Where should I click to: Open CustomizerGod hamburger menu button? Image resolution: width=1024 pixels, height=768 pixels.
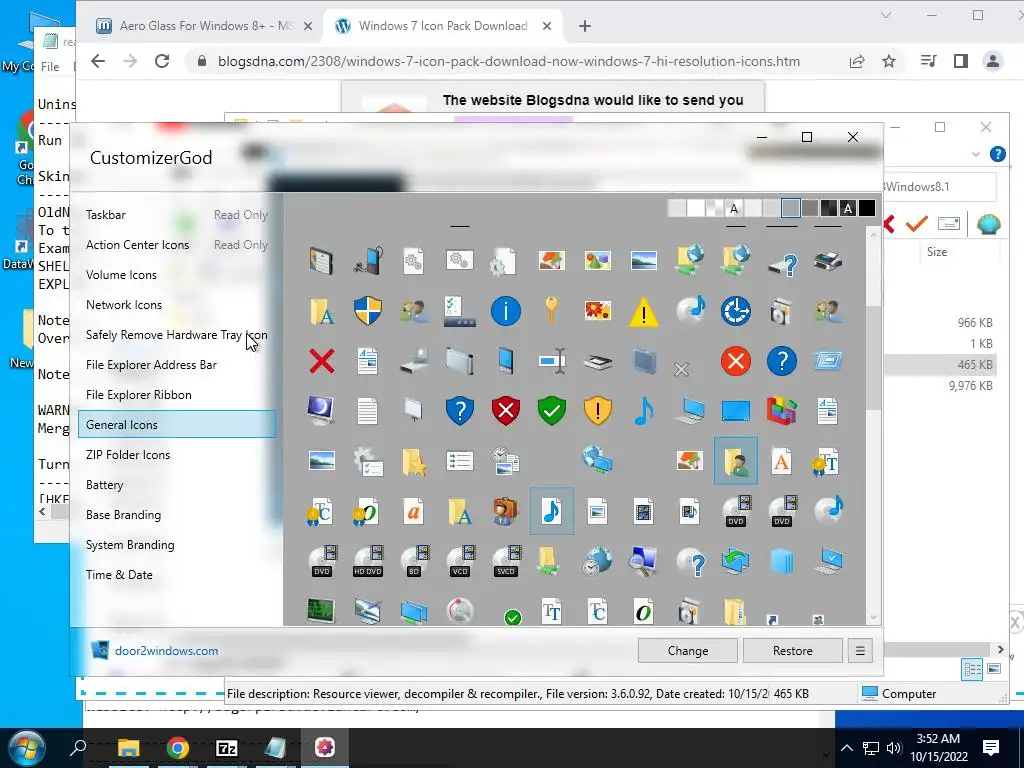point(860,650)
